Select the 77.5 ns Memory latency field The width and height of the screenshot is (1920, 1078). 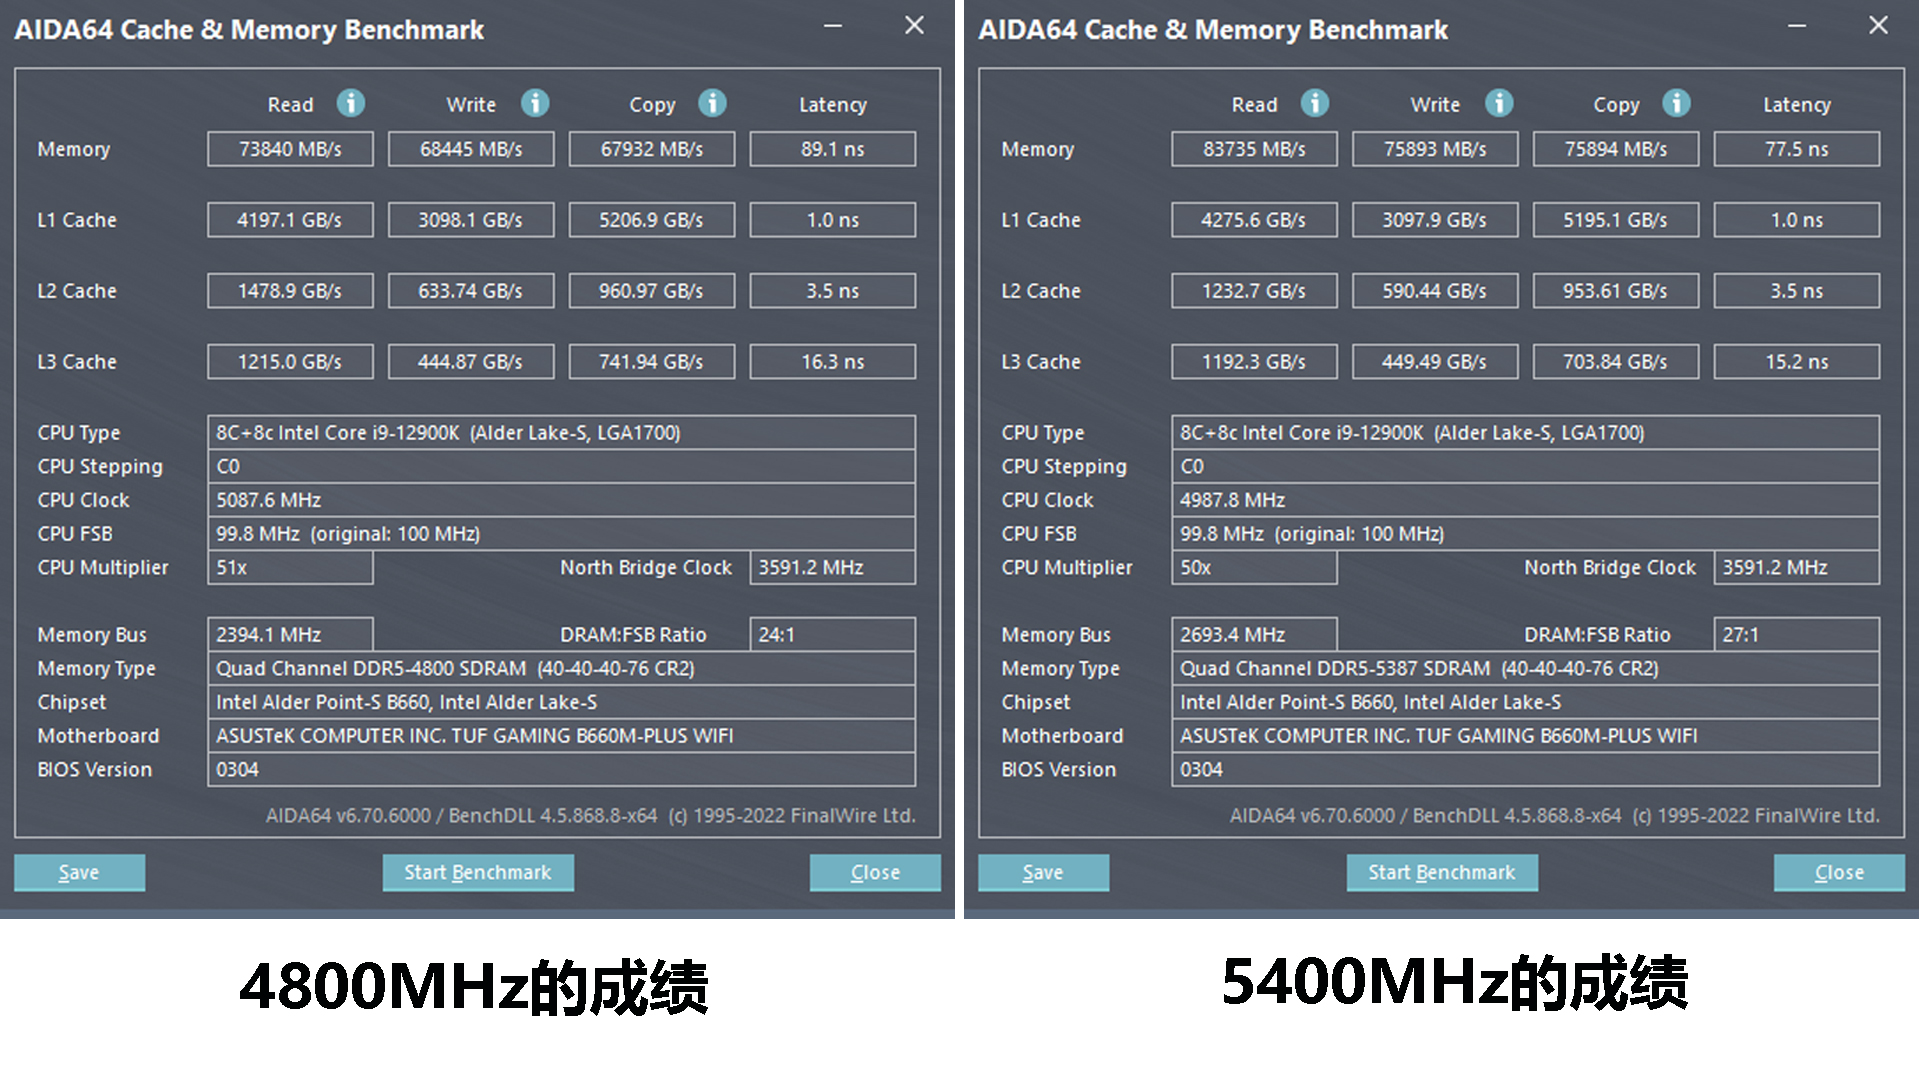pos(1796,149)
